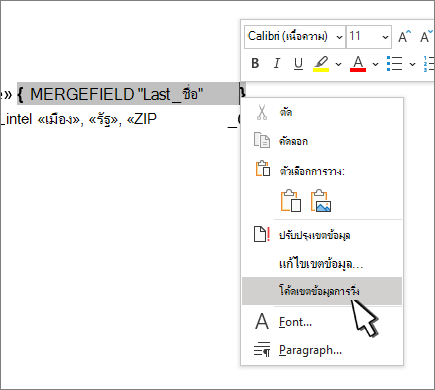
Task: Open bullets list dropdown arrow
Action: 413,64
